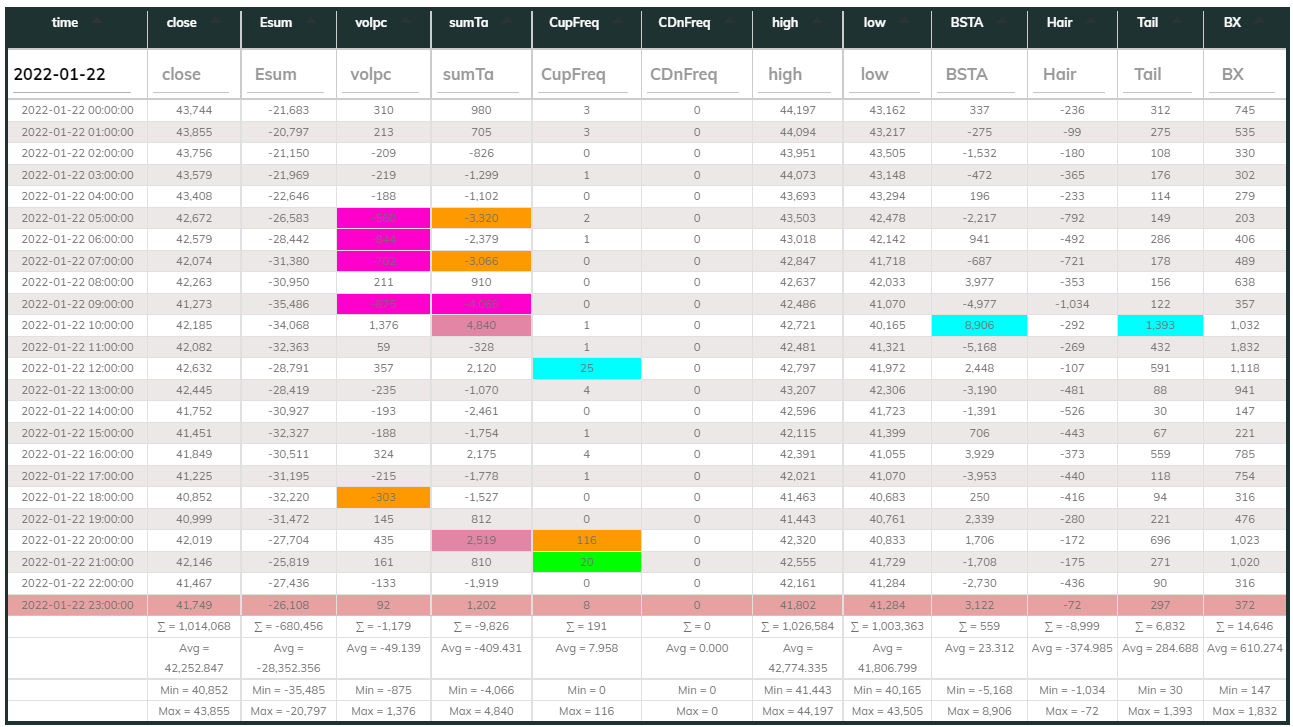Click the sumTa minimum Min = -4,066
Screen dimensions: 1293x727
(481, 690)
